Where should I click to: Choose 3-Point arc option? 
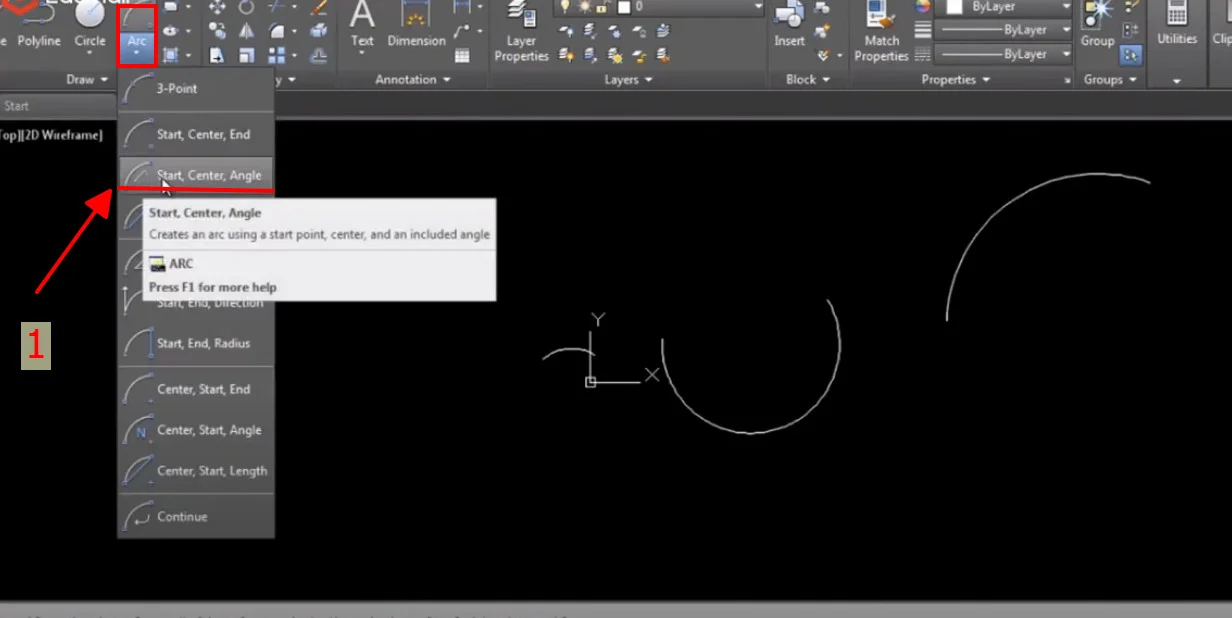click(196, 88)
